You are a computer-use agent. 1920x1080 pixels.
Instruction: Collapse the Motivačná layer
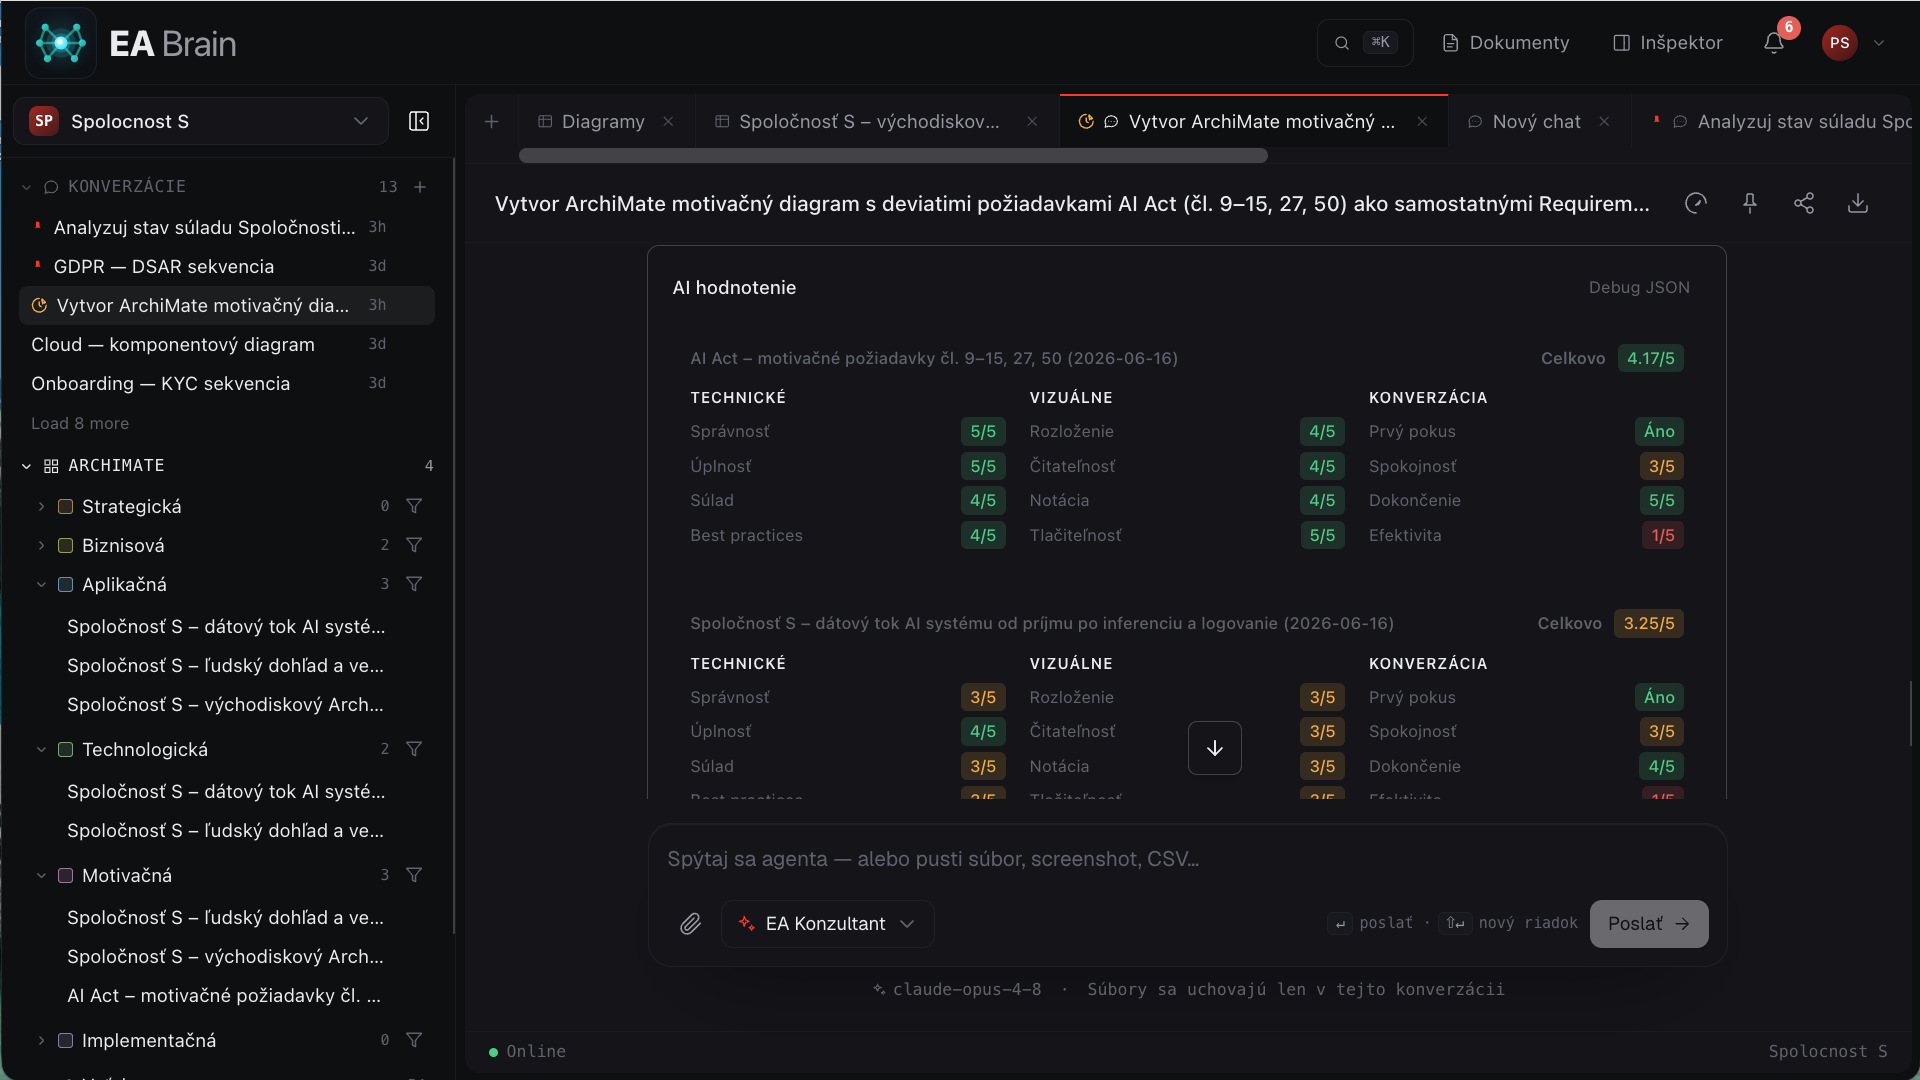(41, 875)
